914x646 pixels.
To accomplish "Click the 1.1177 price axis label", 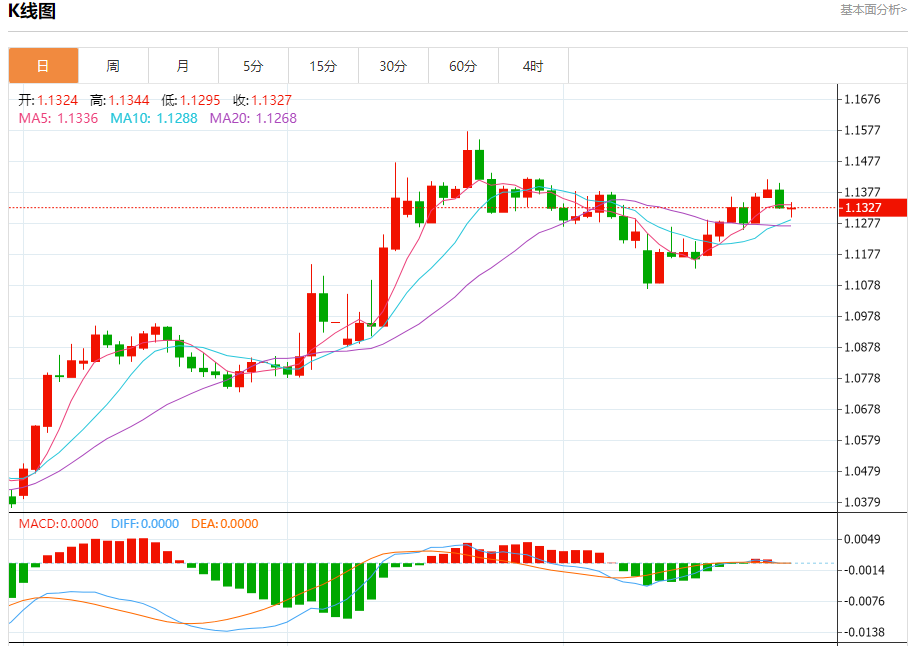I will (863, 254).
